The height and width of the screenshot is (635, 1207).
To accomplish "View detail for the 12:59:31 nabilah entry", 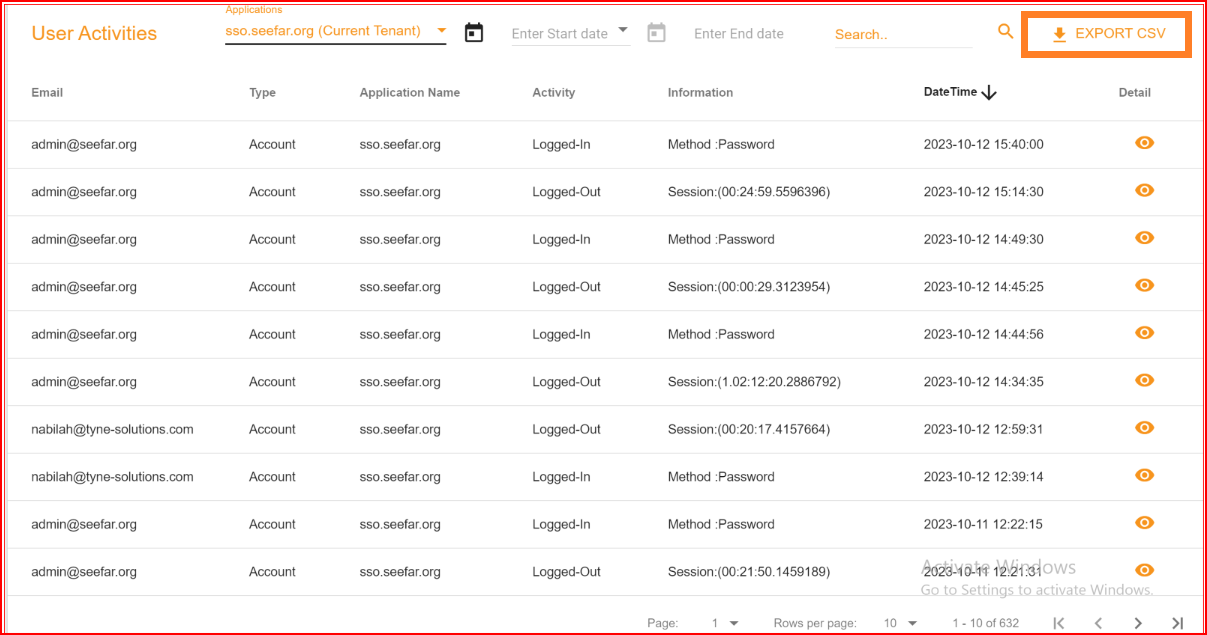I will click(x=1145, y=428).
